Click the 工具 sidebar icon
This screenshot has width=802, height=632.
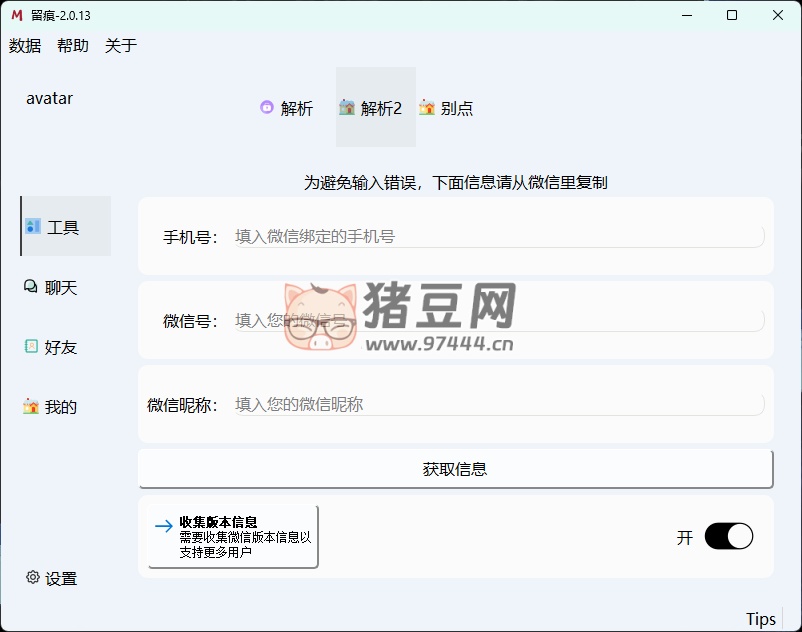tap(33, 227)
